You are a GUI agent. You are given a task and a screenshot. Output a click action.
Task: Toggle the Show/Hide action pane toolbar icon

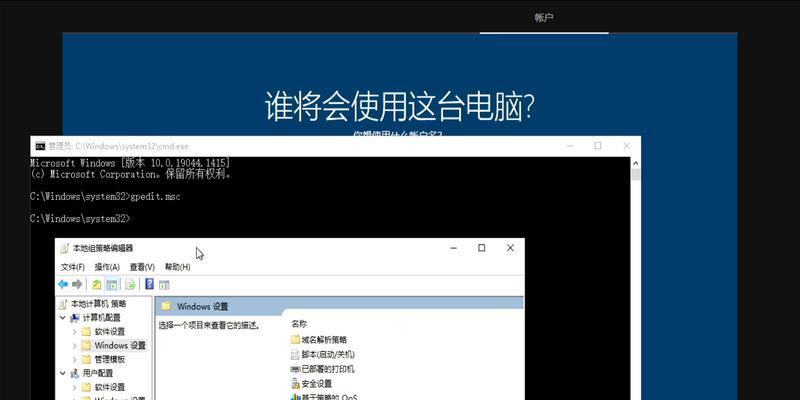[164, 285]
